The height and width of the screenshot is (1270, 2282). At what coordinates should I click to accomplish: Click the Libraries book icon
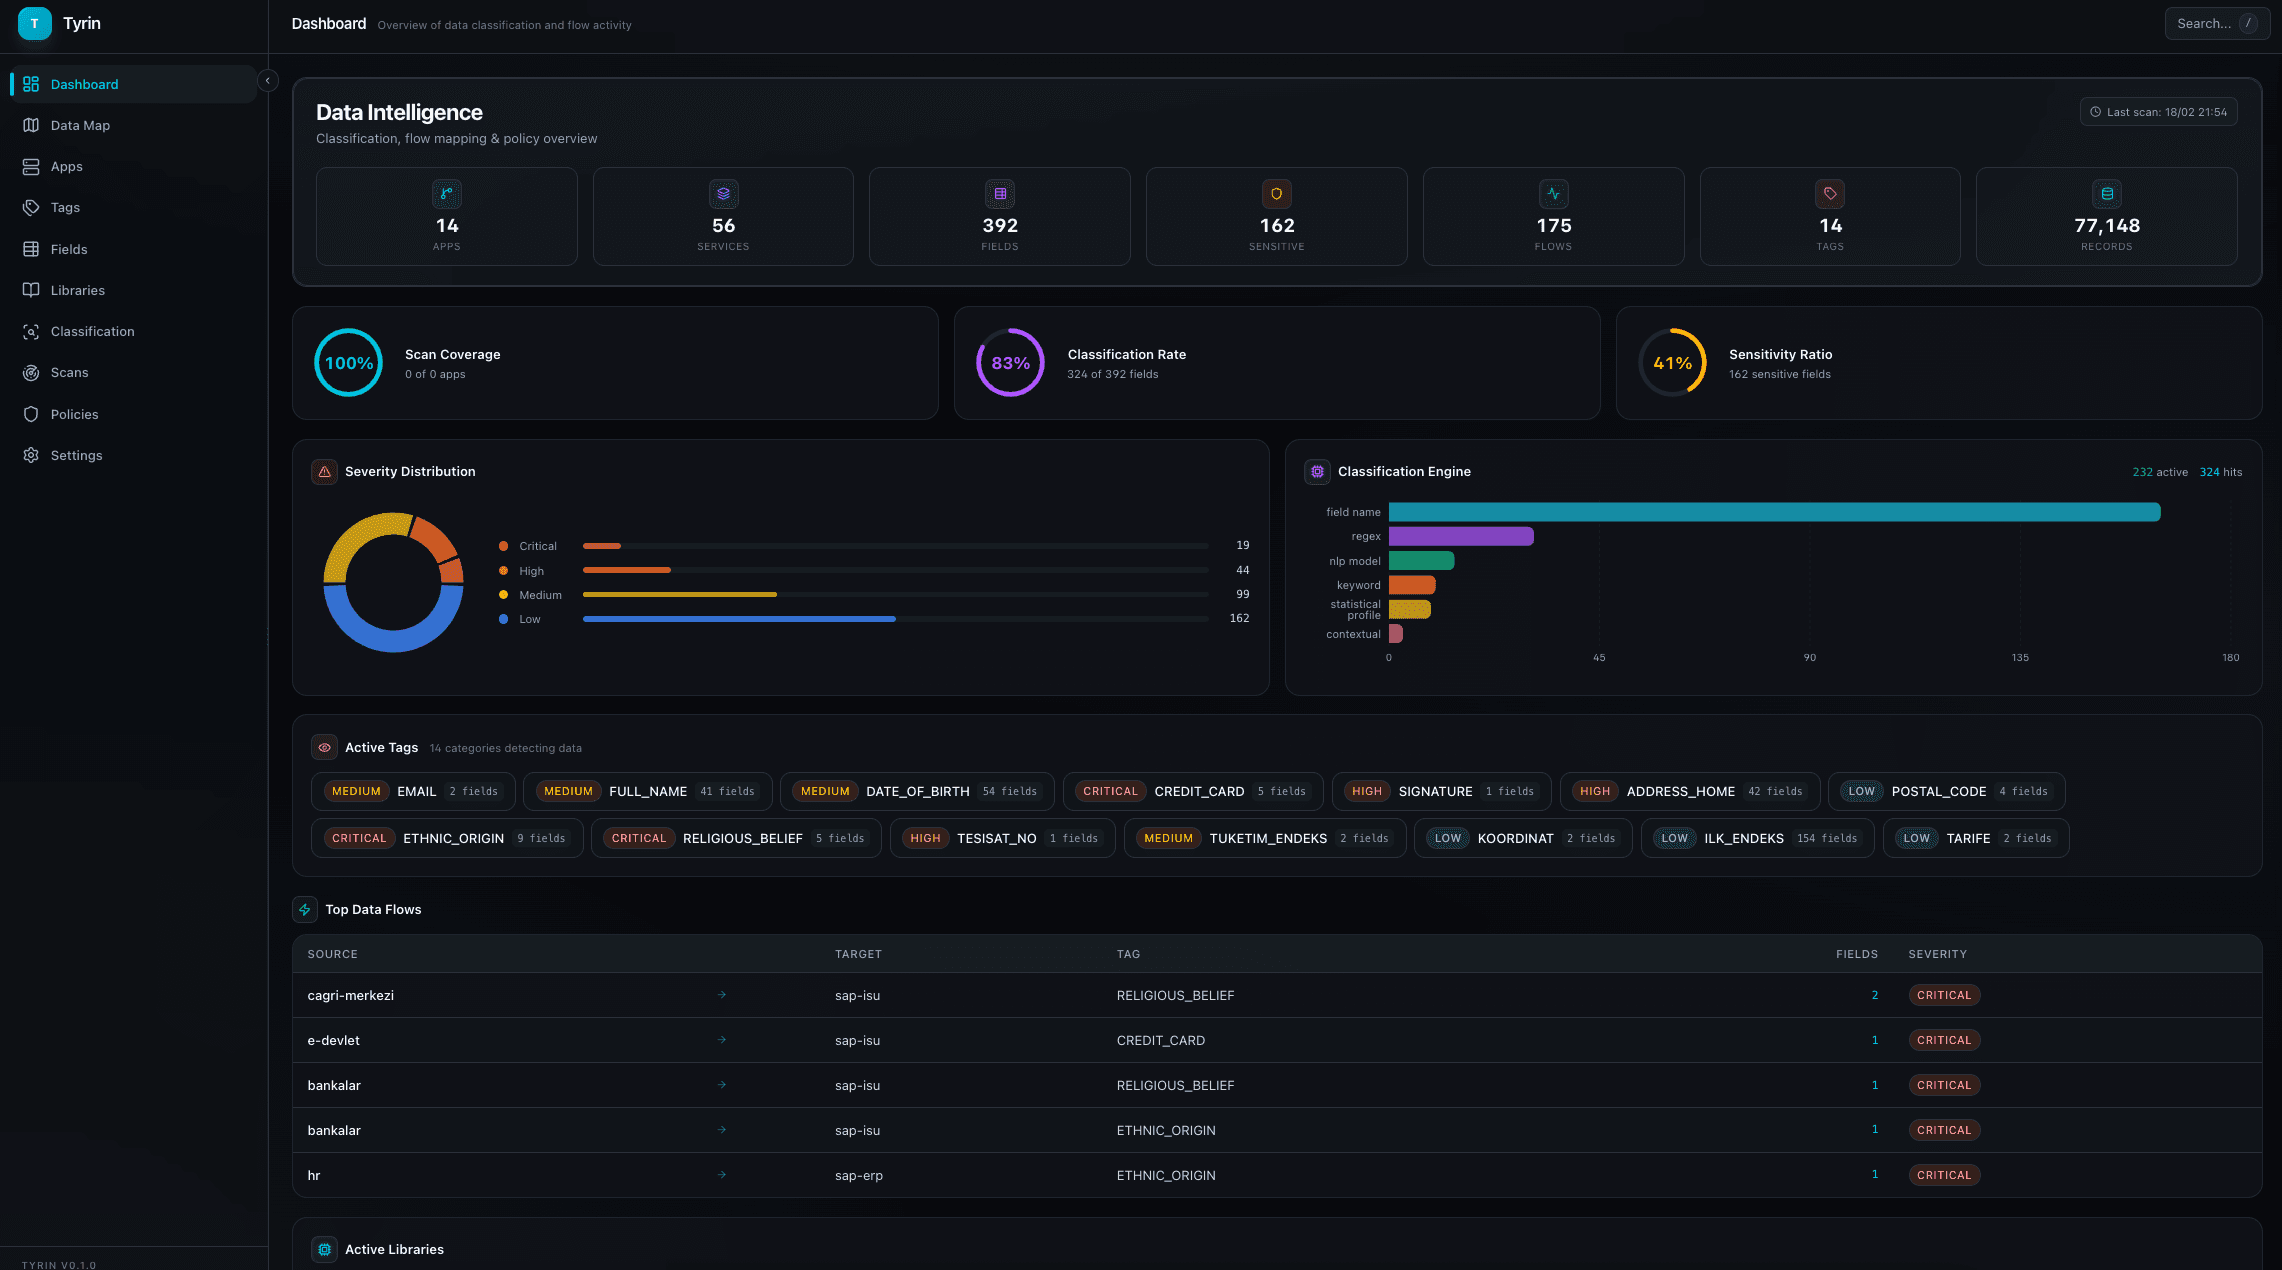pyautogui.click(x=31, y=290)
